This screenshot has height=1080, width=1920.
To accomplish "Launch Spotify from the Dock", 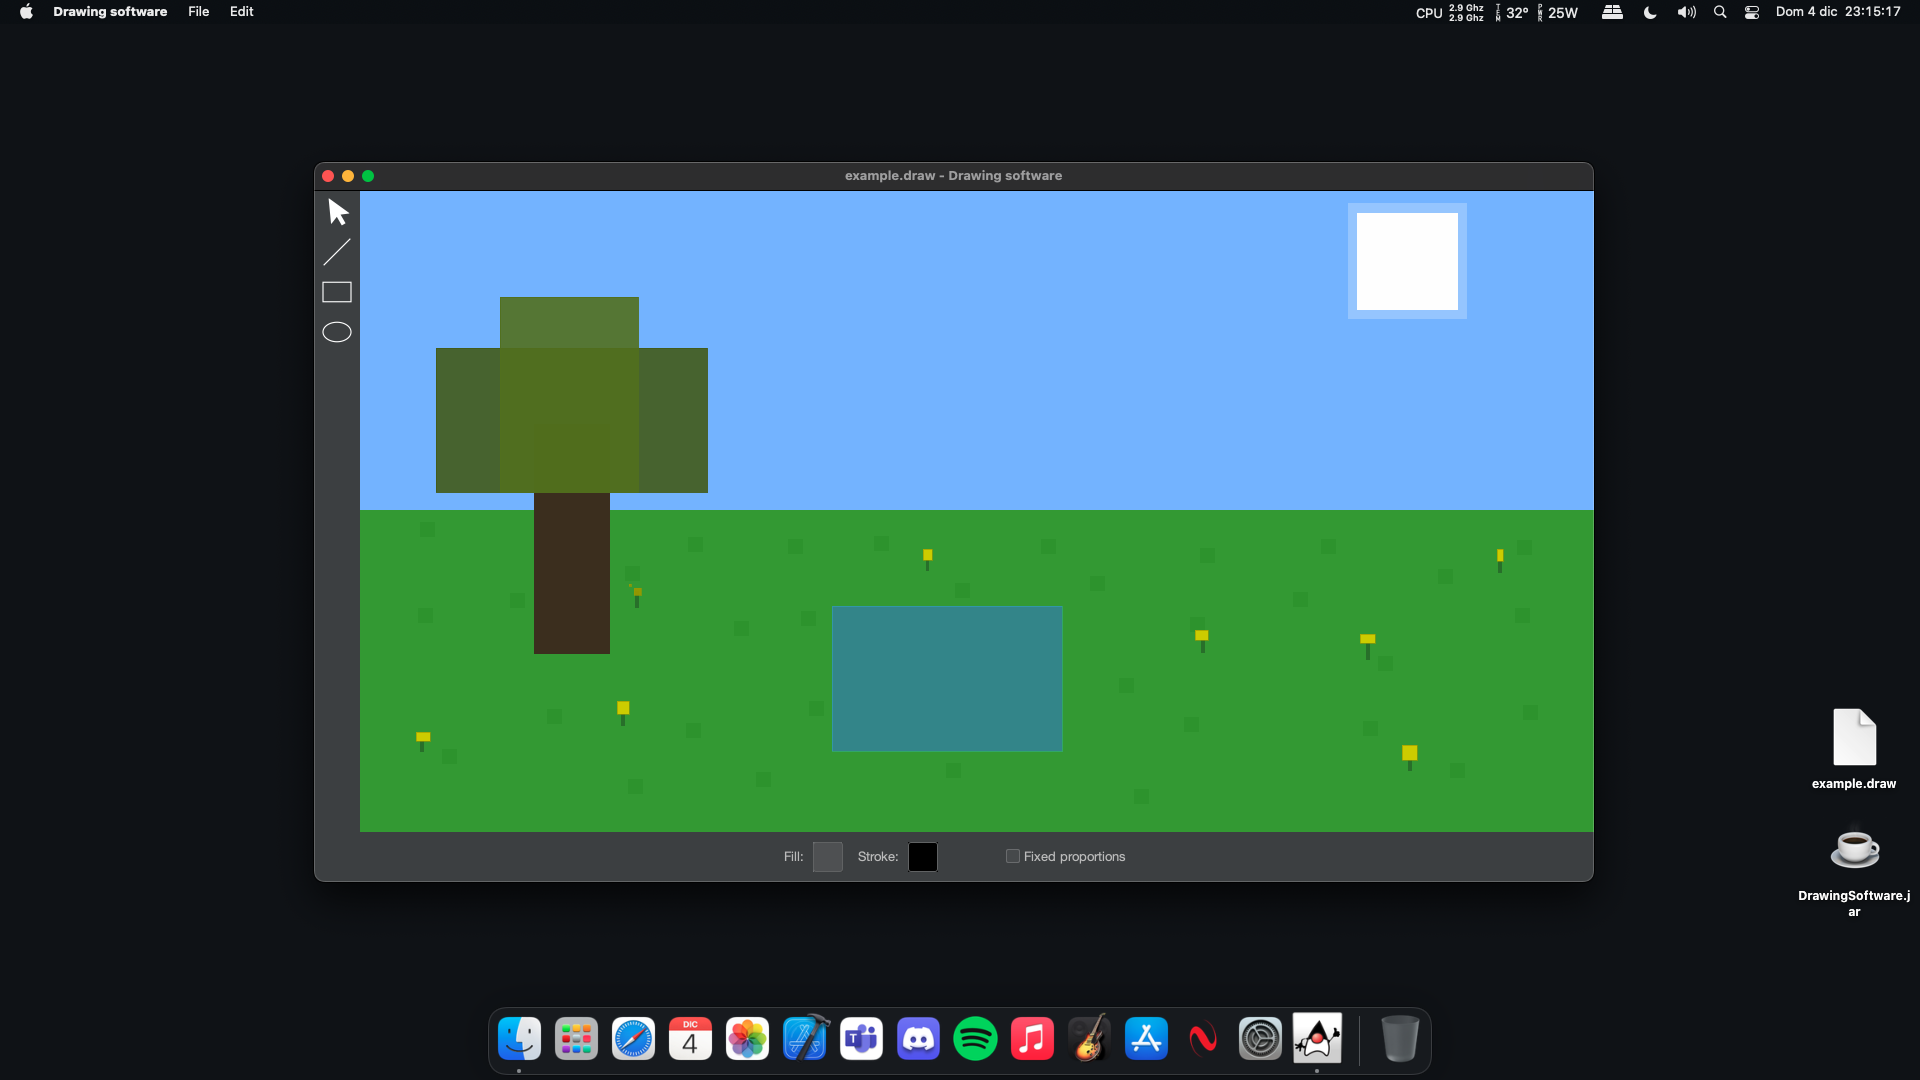I will 976,1039.
